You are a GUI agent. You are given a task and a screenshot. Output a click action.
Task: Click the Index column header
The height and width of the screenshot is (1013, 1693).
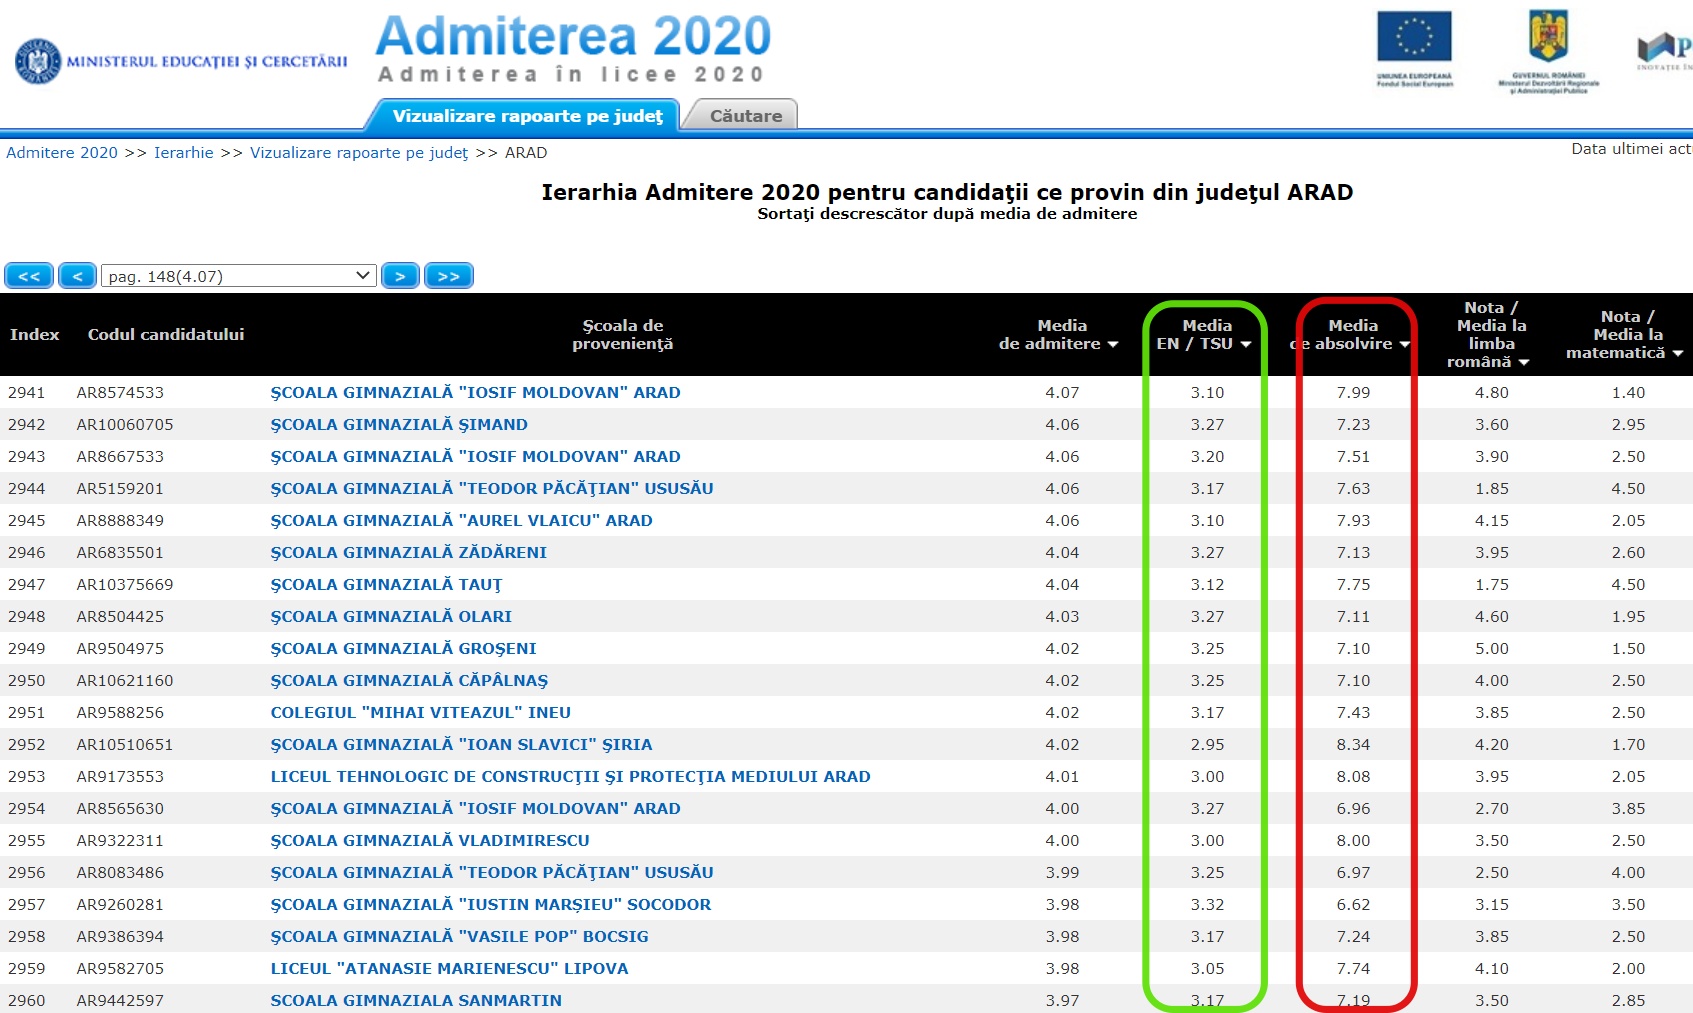coord(34,334)
